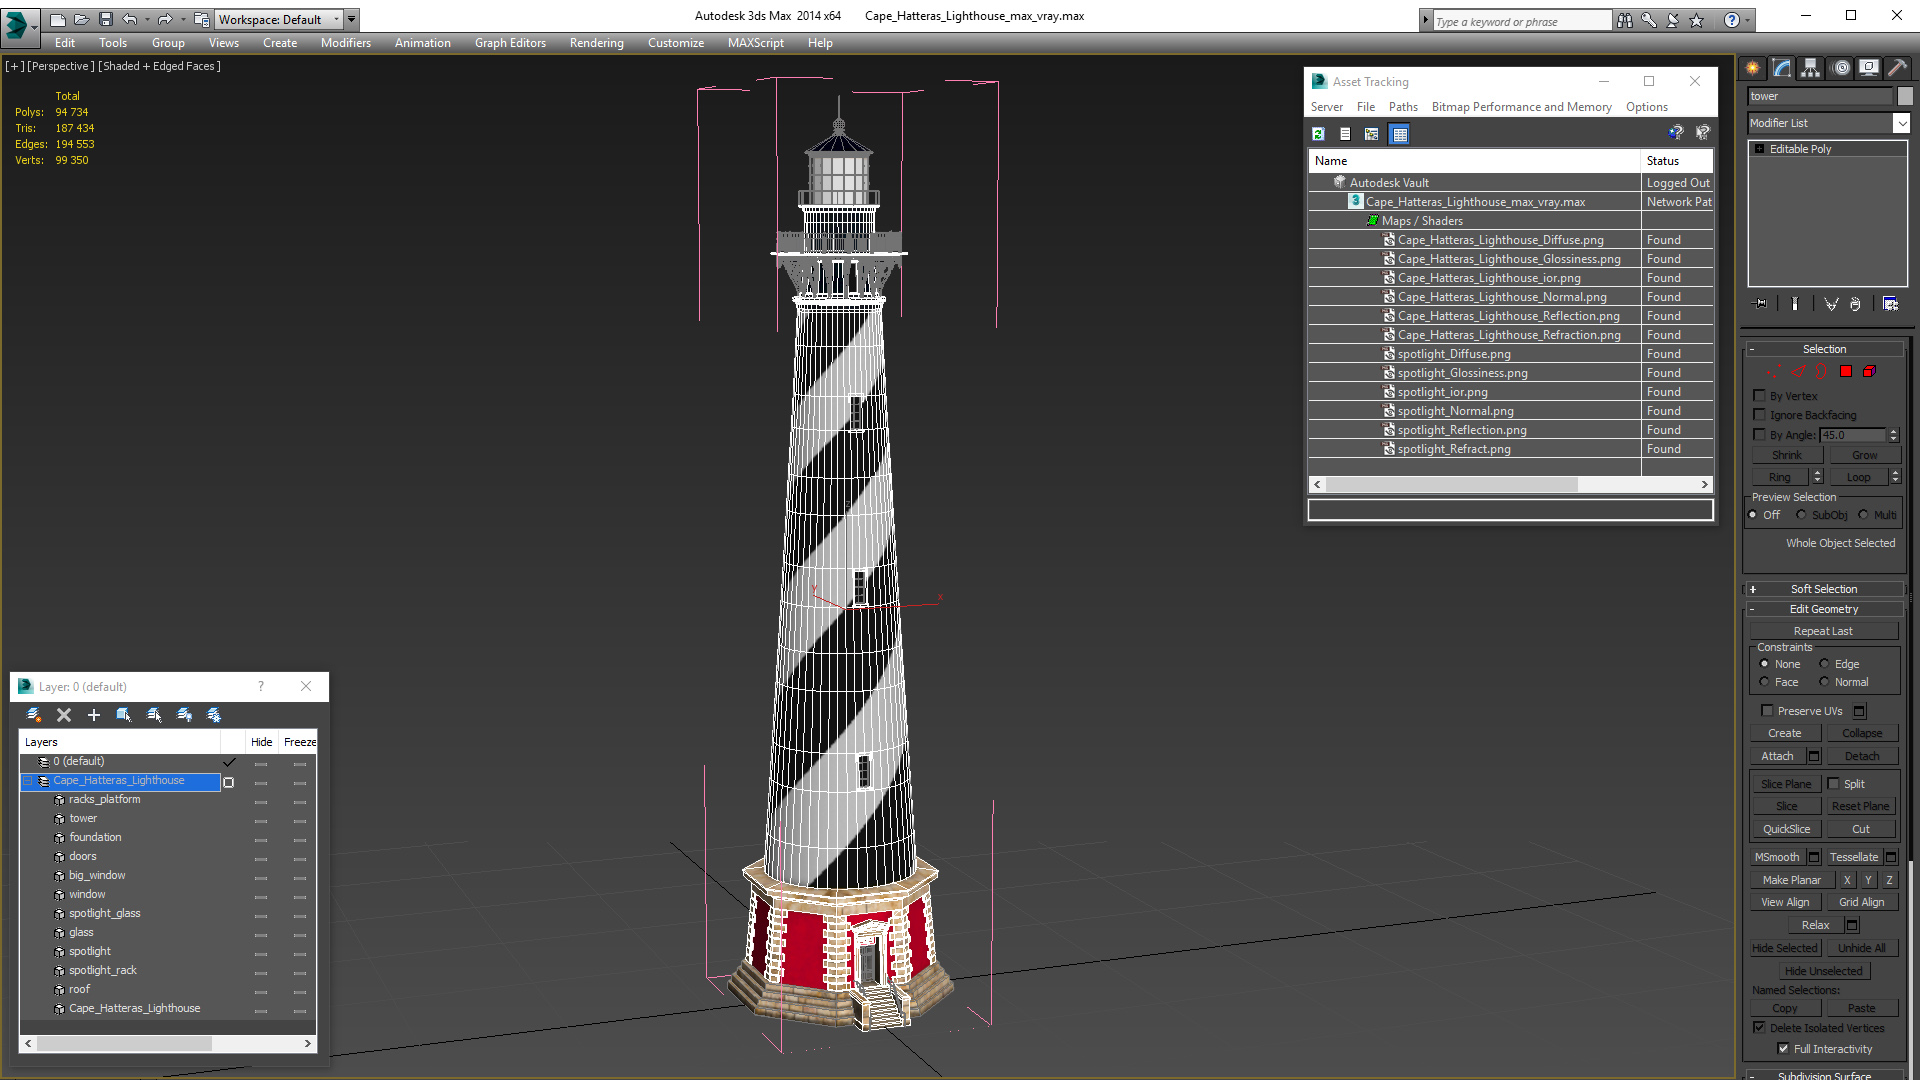Uncheck Full Interactivity checkbox
Viewport: 1920px width, 1080px height.
(x=1784, y=1049)
